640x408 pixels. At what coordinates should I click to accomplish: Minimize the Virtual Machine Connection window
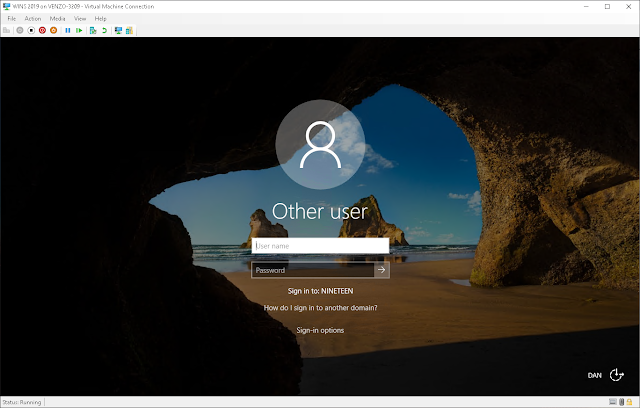click(586, 7)
